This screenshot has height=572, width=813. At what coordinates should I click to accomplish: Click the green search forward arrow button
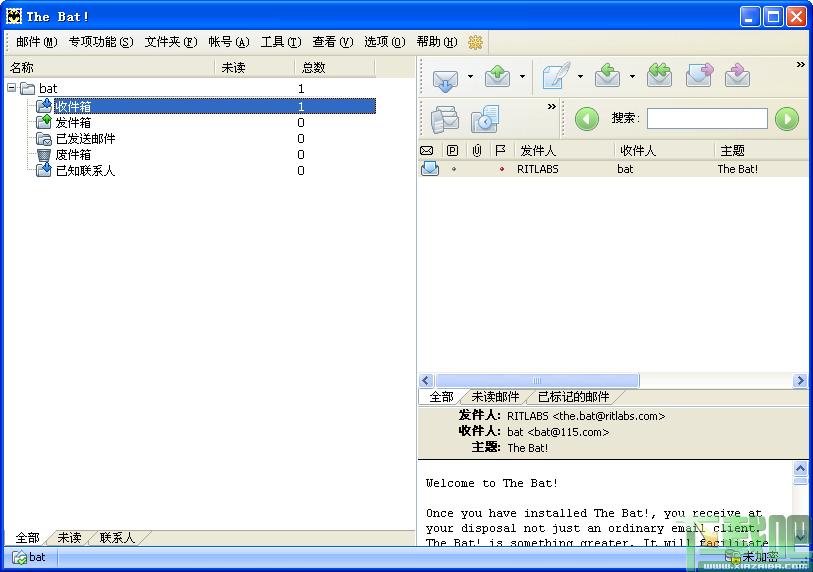pyautogui.click(x=787, y=119)
